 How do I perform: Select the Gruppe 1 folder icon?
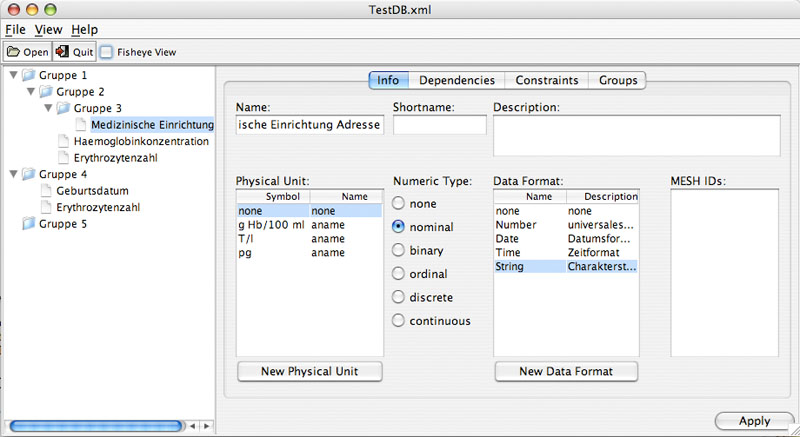pos(29,75)
